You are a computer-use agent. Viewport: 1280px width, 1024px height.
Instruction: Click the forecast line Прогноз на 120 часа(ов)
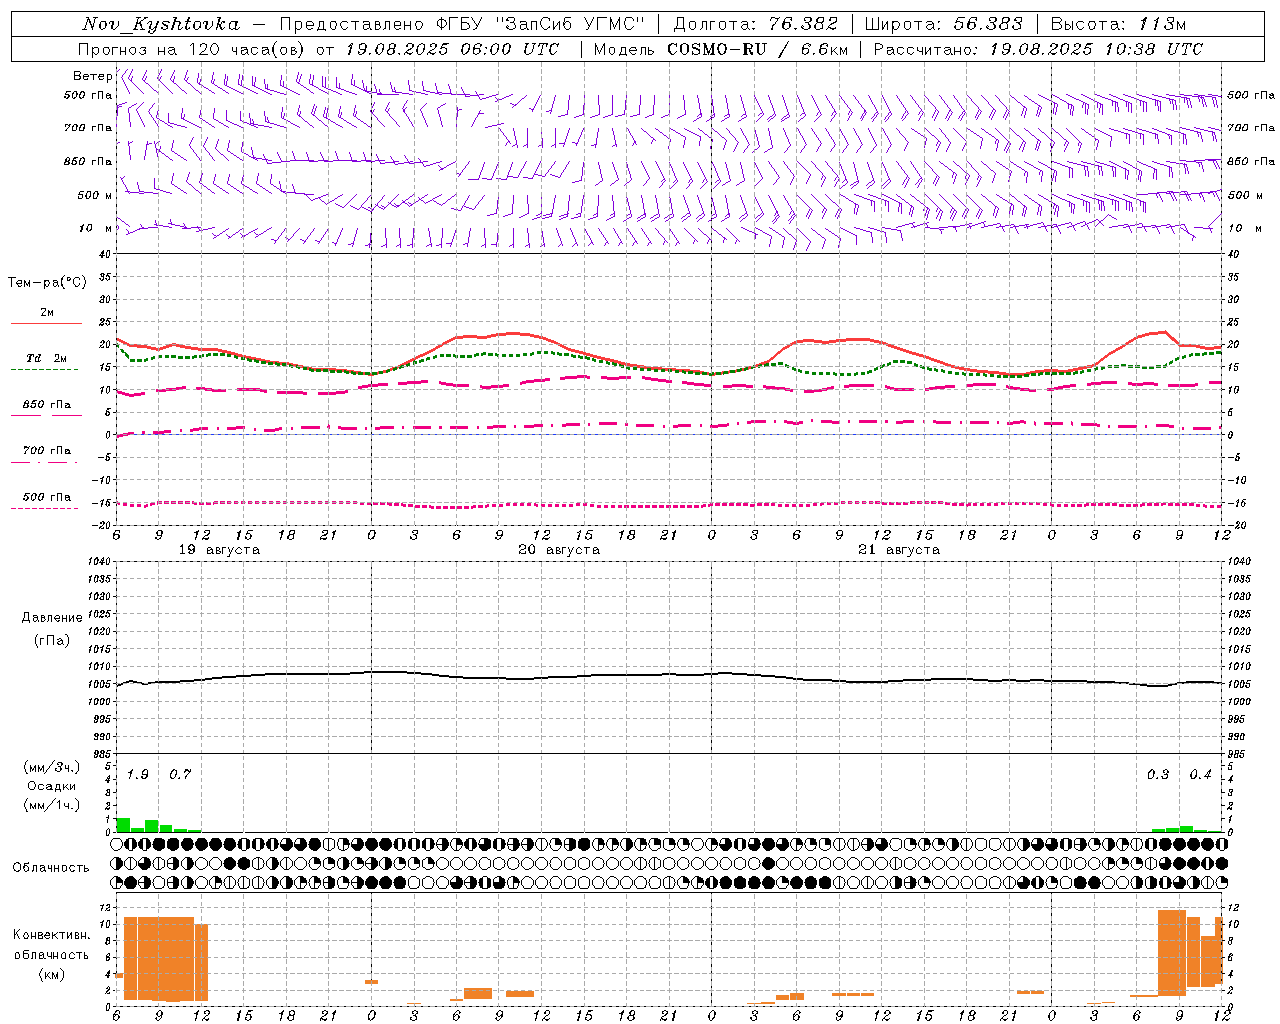[192, 49]
